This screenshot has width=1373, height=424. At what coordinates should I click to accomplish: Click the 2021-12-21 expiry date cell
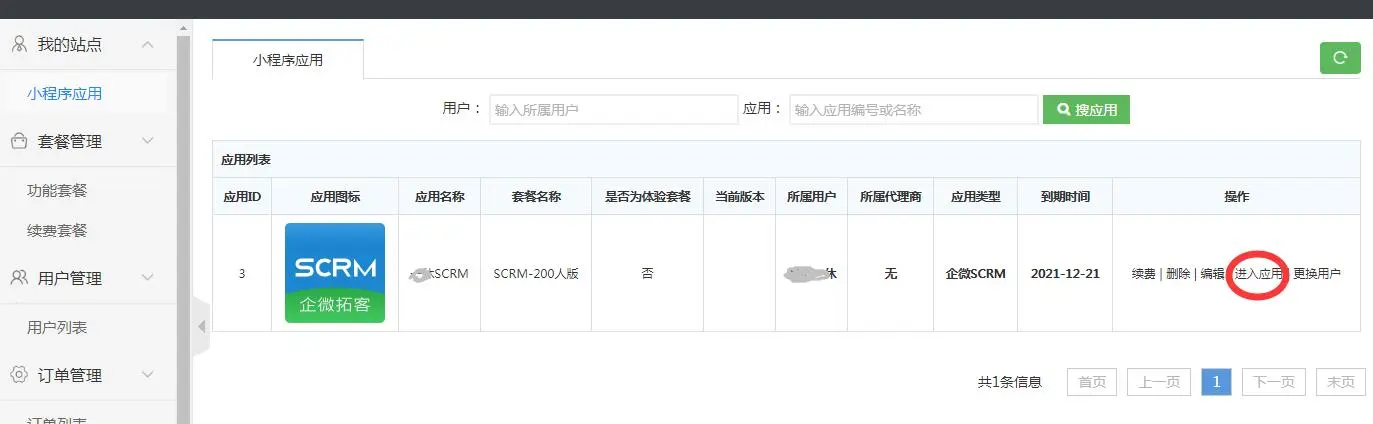coord(1065,273)
